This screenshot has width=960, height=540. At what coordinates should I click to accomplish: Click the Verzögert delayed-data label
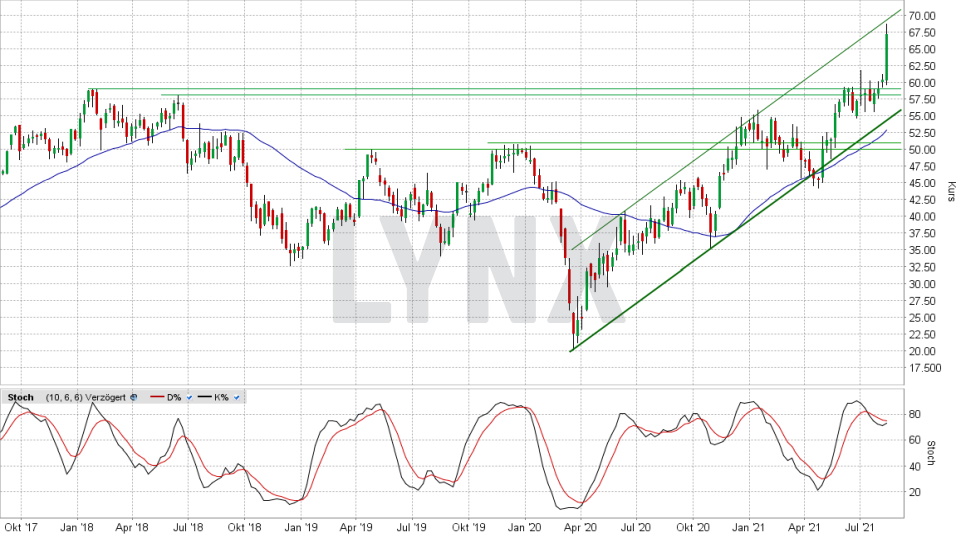[105, 398]
